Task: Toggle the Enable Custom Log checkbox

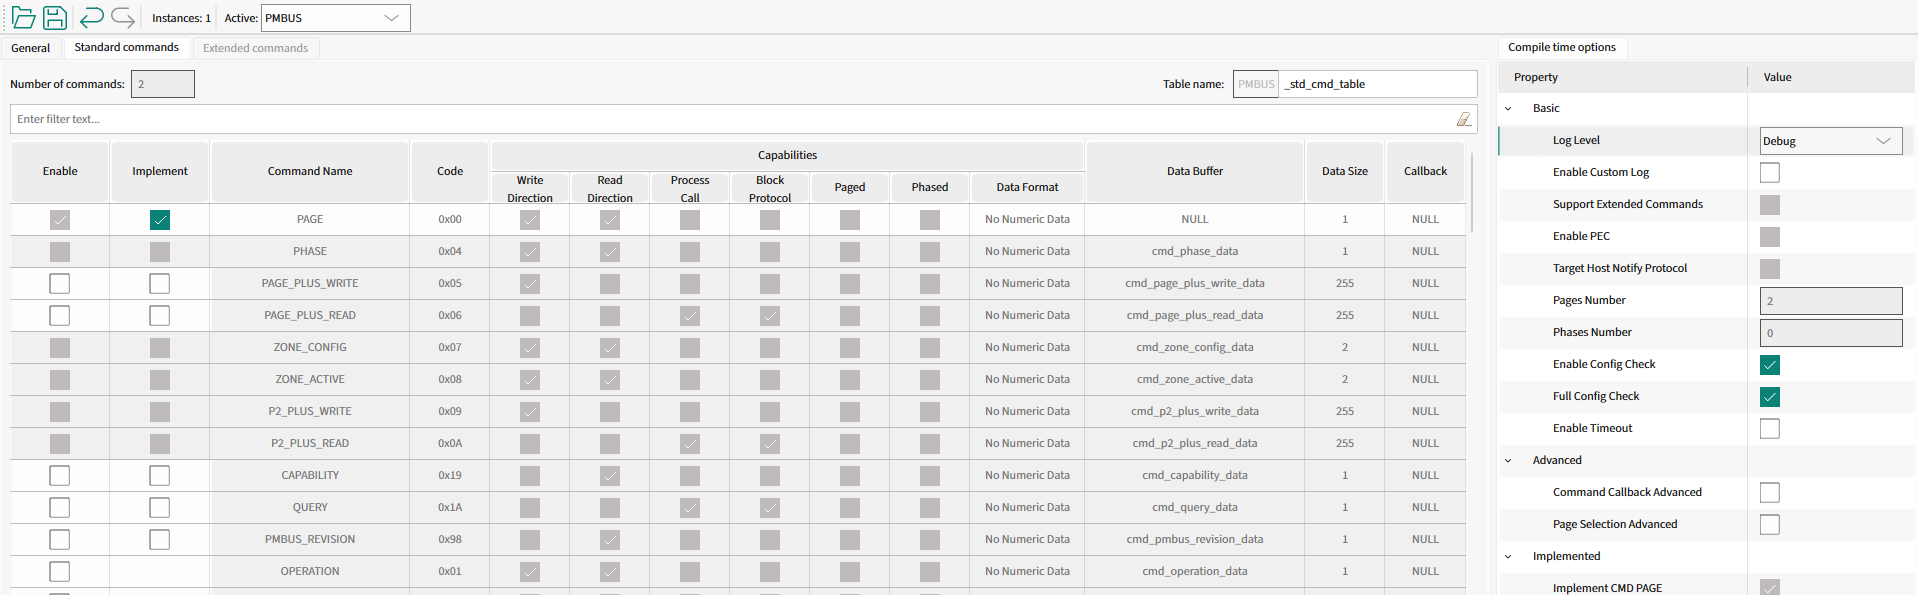Action: (1770, 173)
